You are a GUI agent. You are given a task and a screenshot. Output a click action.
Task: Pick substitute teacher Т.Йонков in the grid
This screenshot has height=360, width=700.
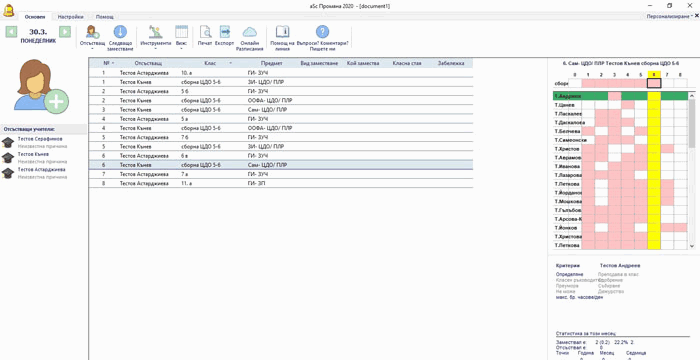click(x=565, y=228)
